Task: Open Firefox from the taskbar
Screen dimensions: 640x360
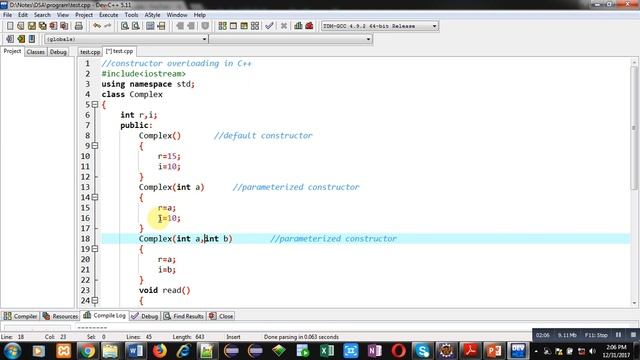Action: point(160,351)
